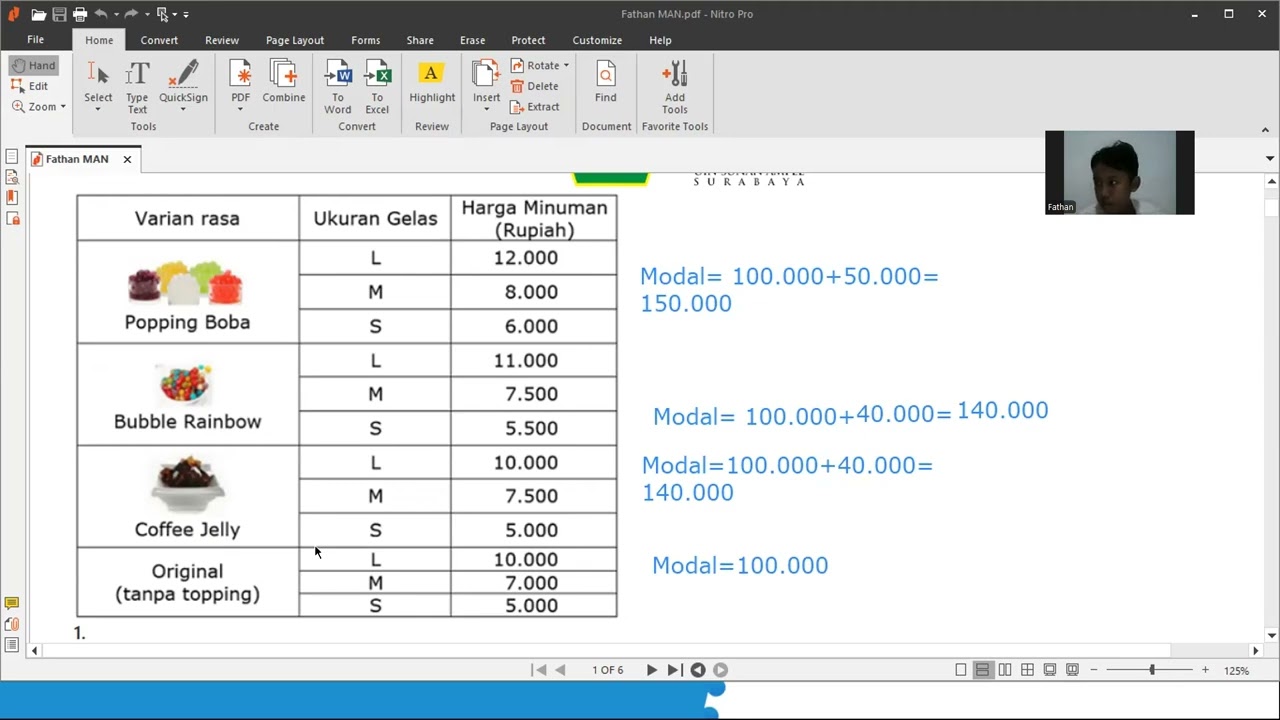The image size is (1280, 720).
Task: Select the Hand tool
Action: point(34,65)
